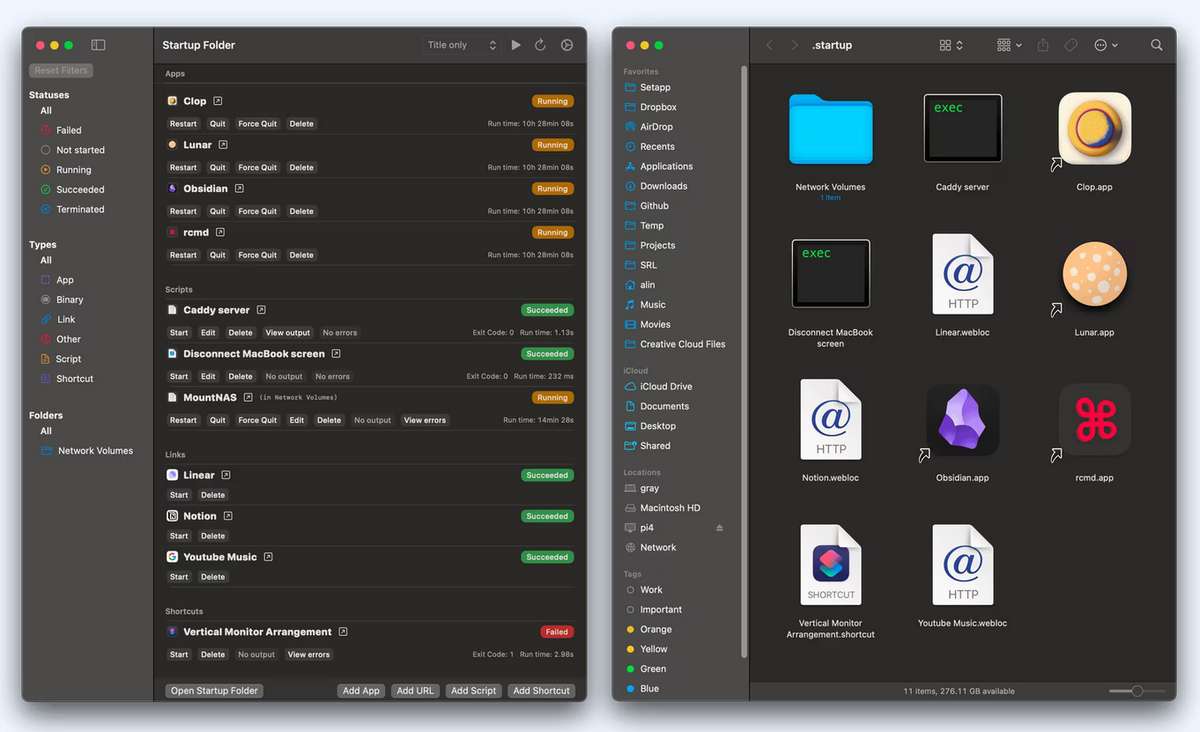Click the Finder share icon
This screenshot has height=732, width=1200.
click(1043, 45)
